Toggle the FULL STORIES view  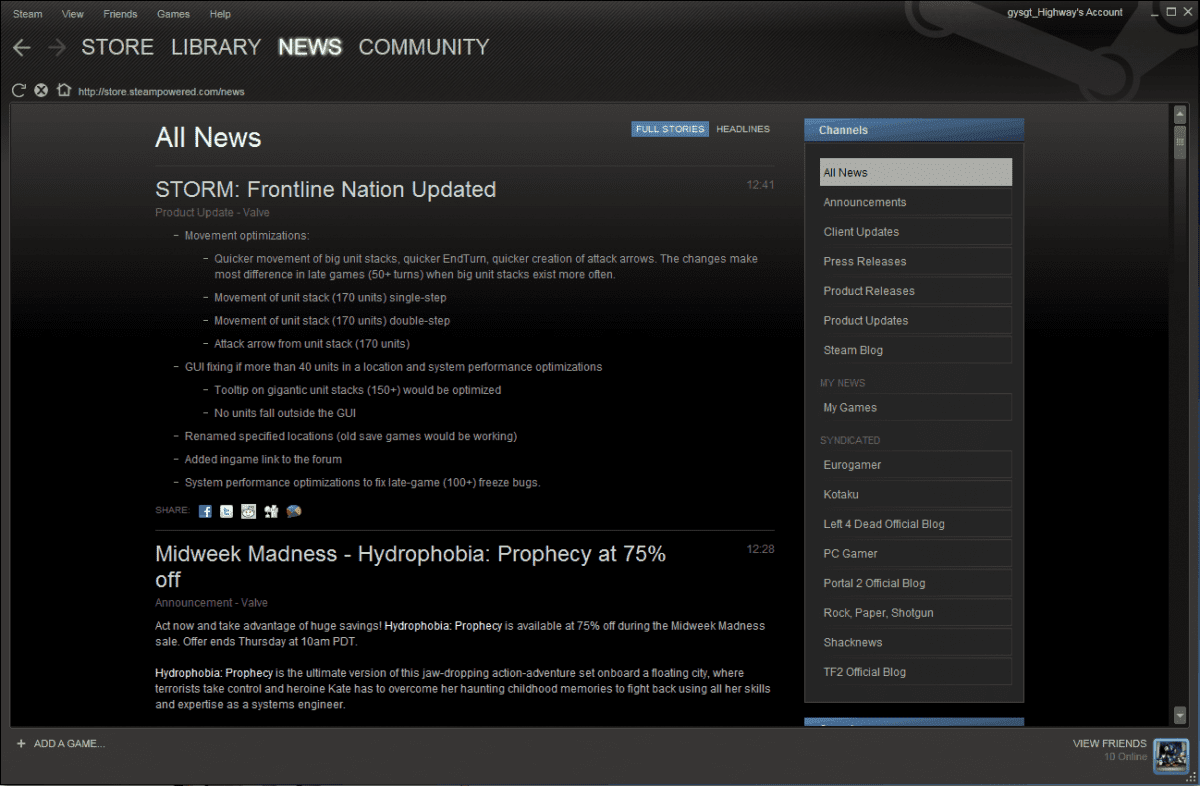pos(669,128)
